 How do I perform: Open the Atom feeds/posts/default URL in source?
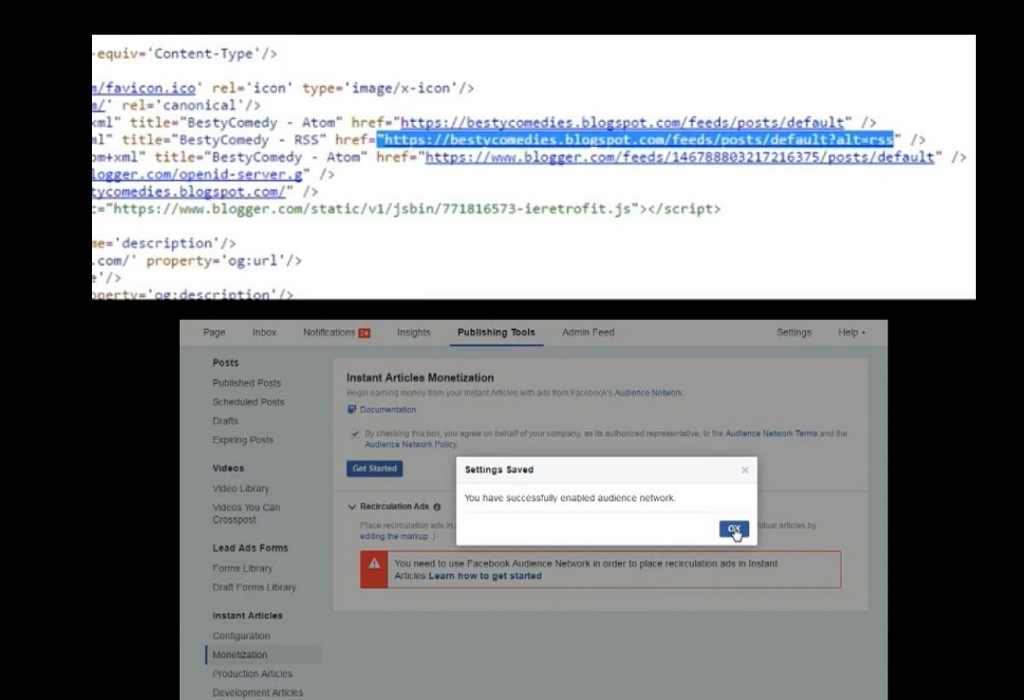pos(622,123)
